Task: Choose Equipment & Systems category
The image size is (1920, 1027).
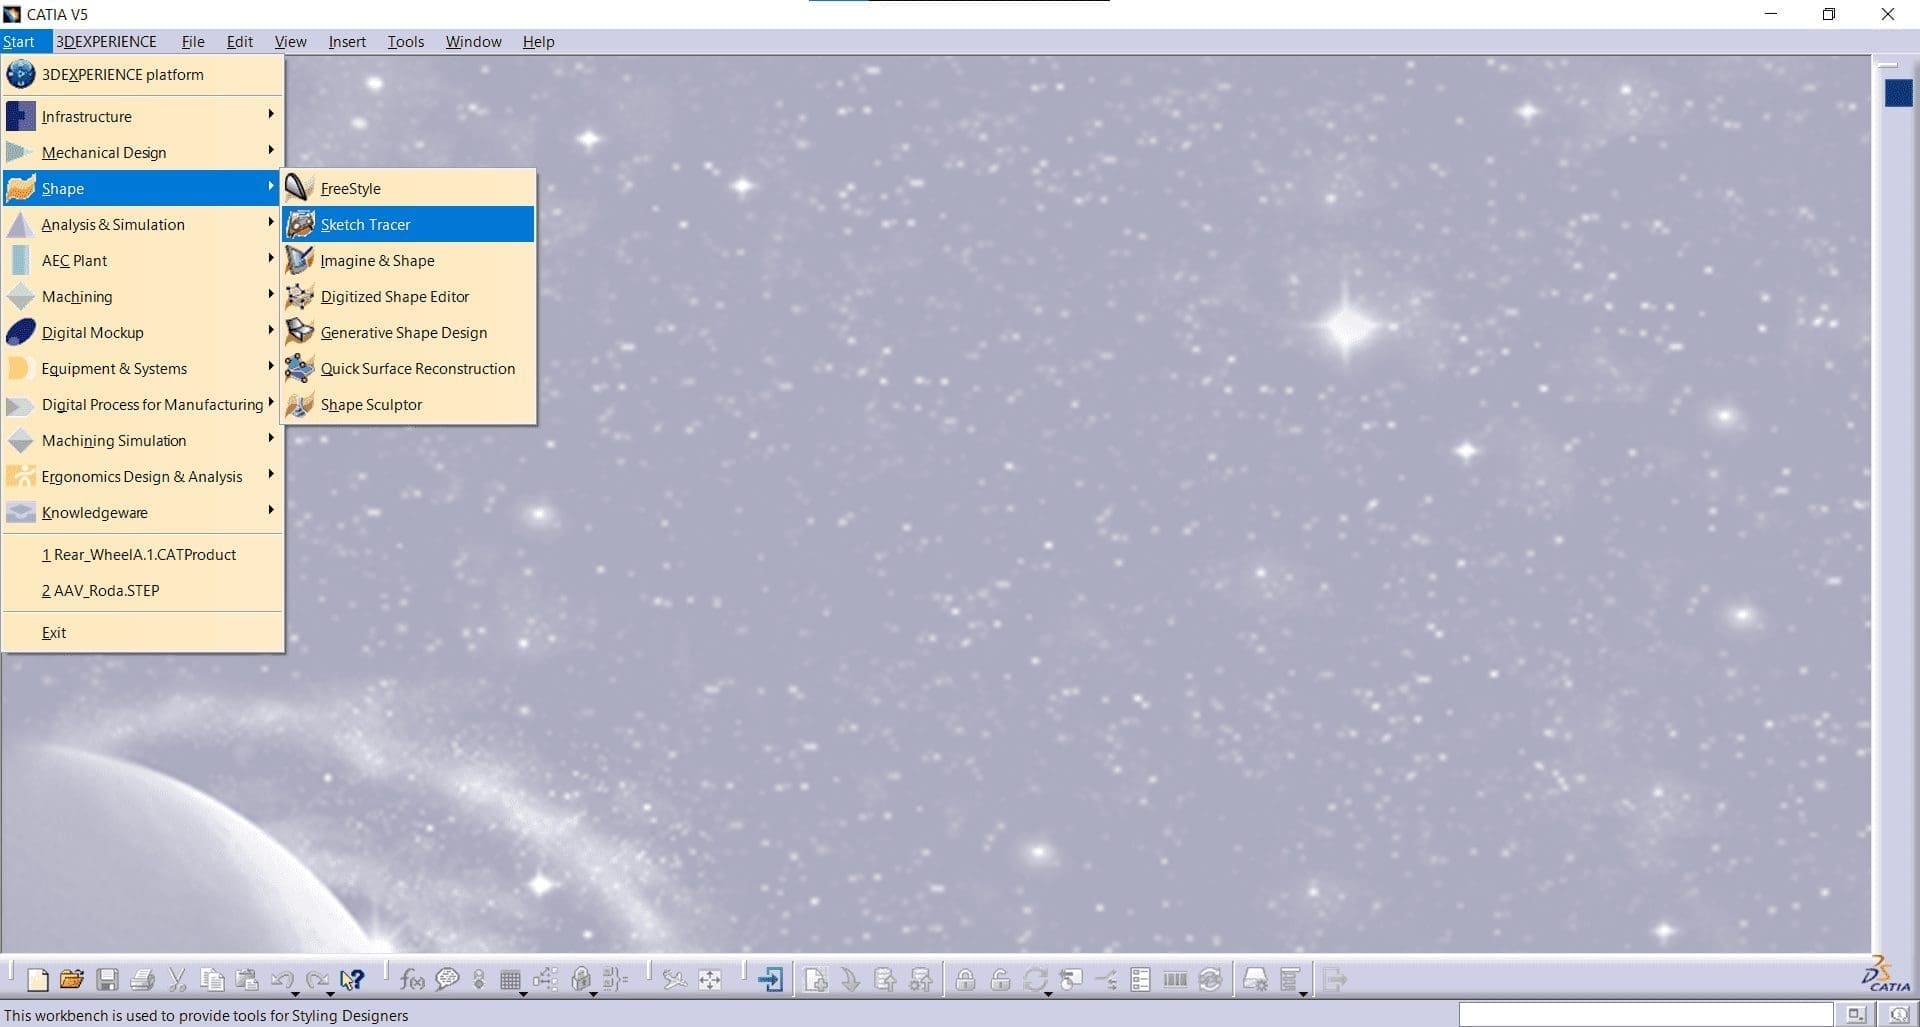Action: click(142, 368)
